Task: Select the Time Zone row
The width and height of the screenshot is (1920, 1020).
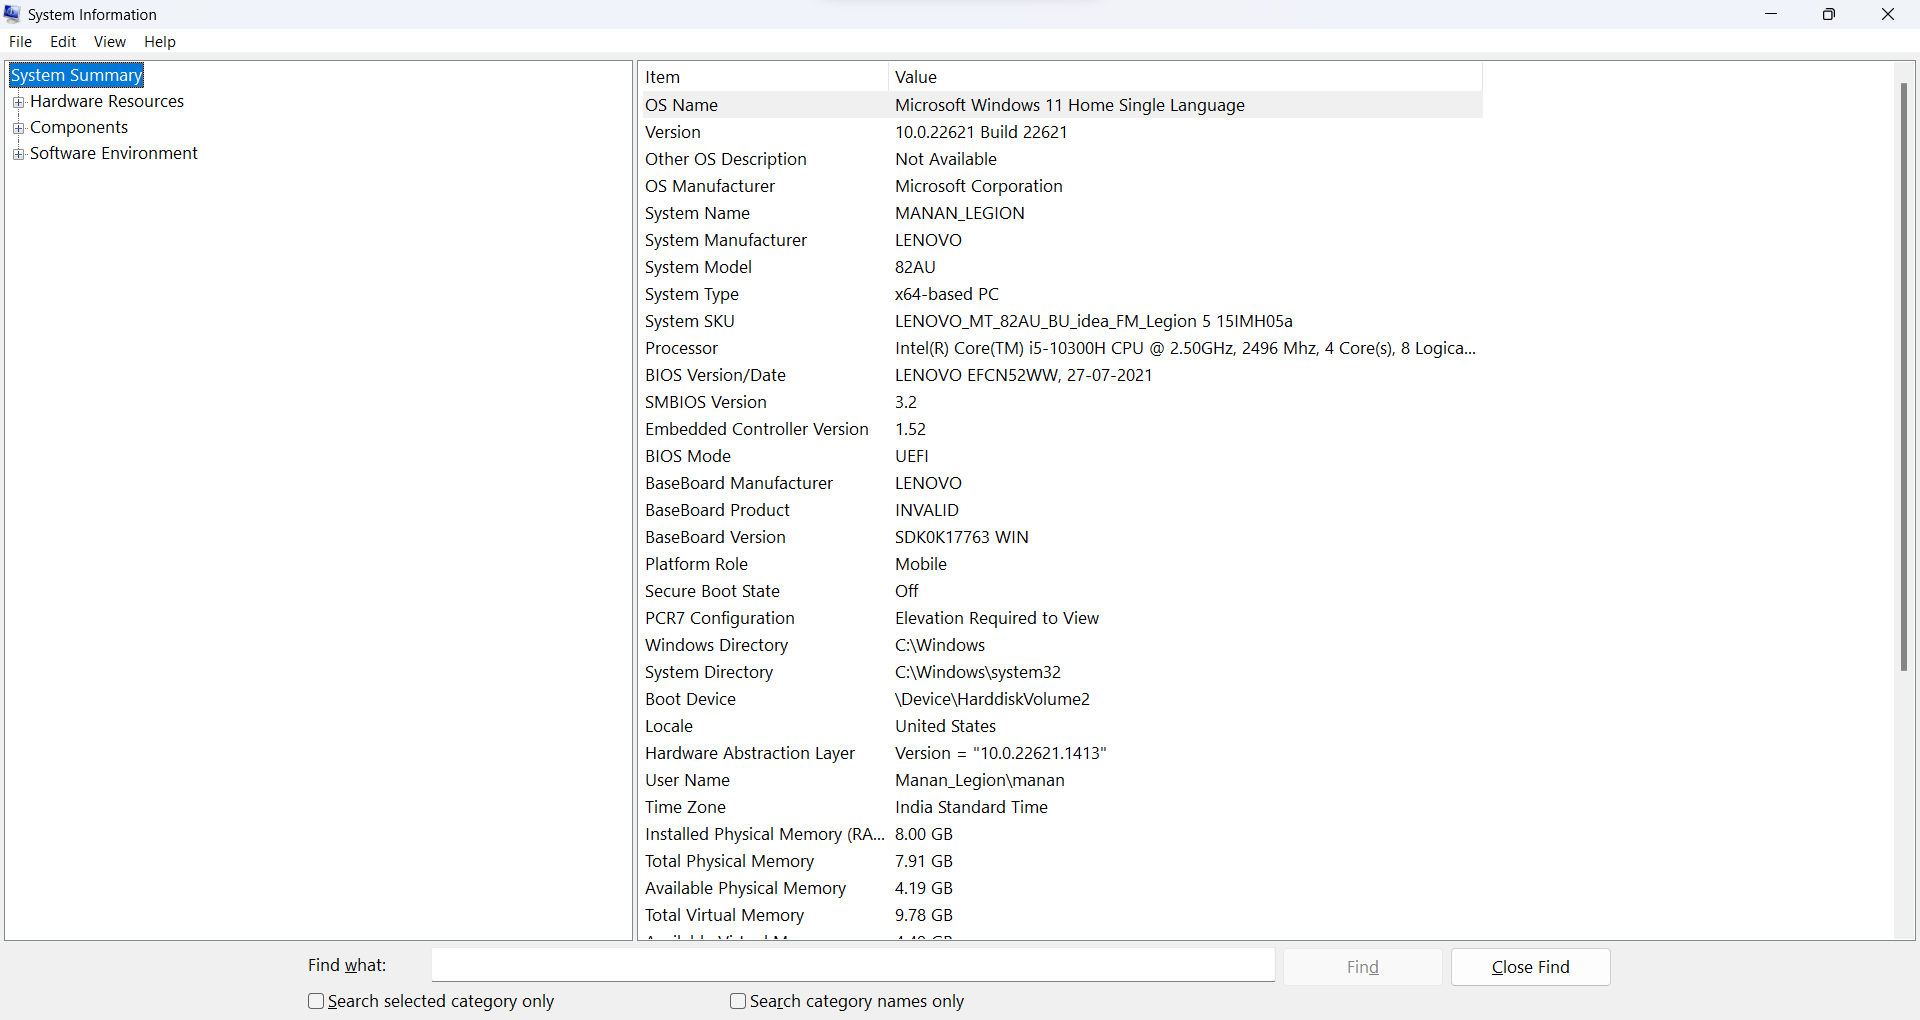Action: (1060, 807)
